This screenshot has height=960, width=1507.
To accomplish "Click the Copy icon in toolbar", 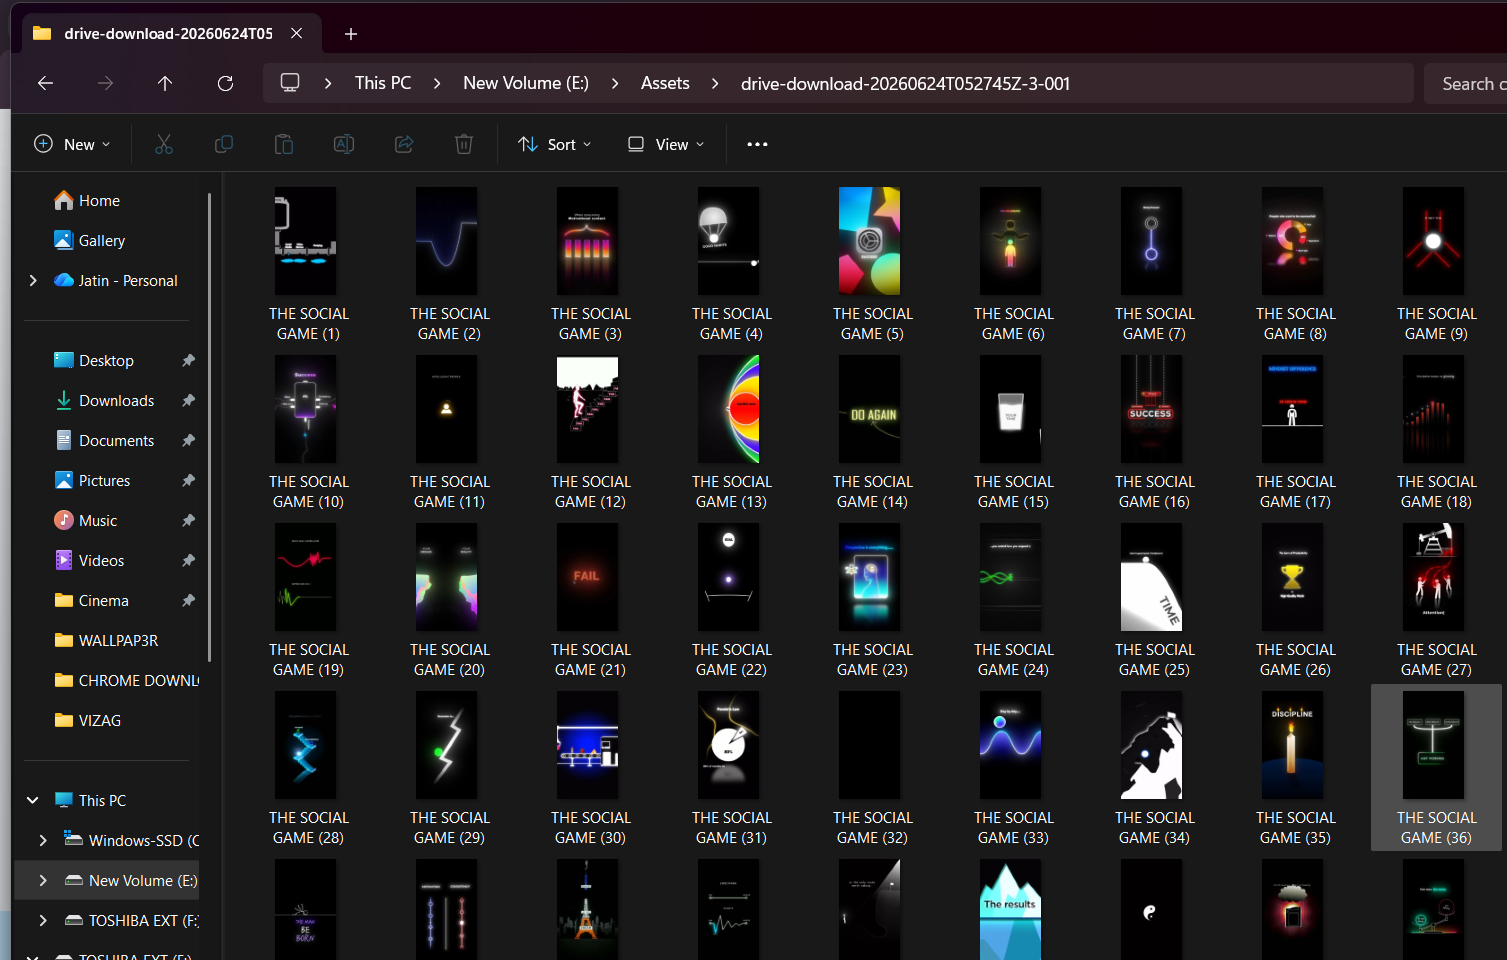I will pos(224,144).
